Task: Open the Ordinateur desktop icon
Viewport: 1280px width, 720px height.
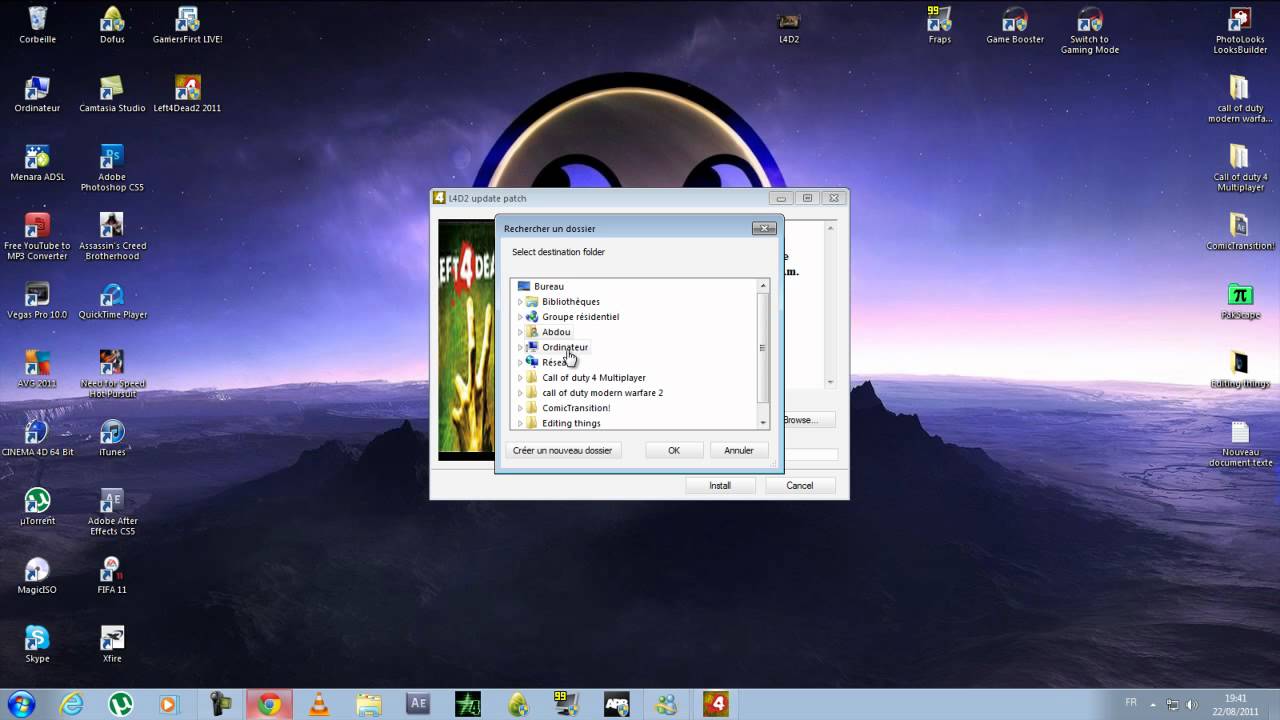Action: pos(37,94)
